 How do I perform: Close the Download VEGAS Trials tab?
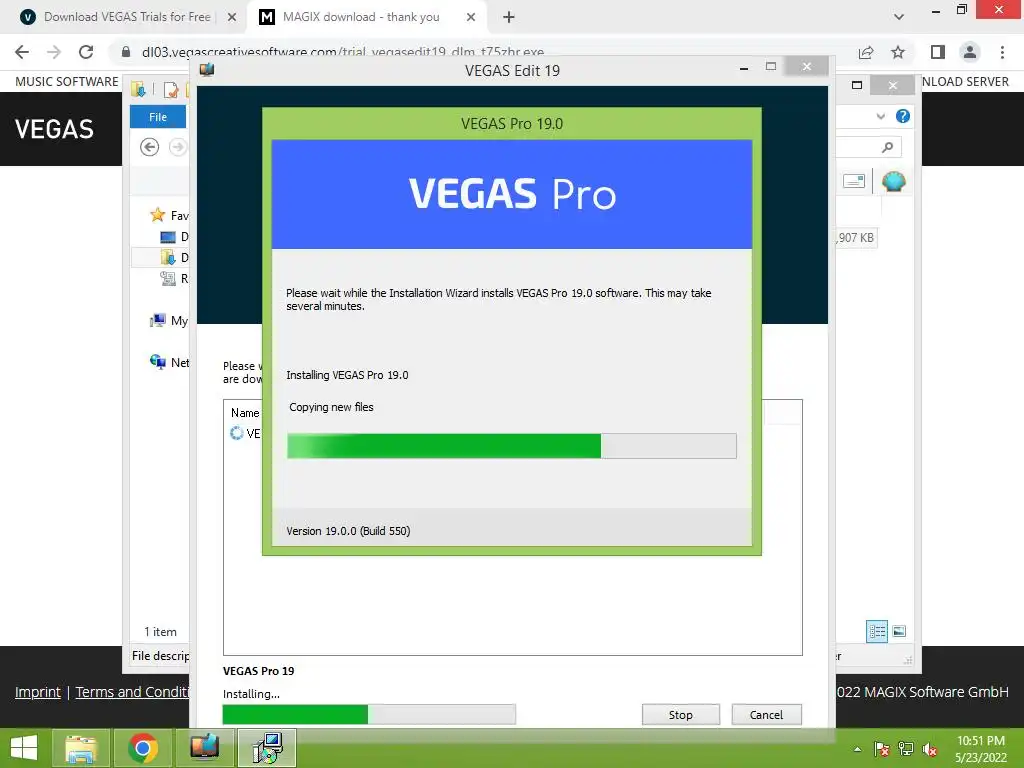(232, 17)
